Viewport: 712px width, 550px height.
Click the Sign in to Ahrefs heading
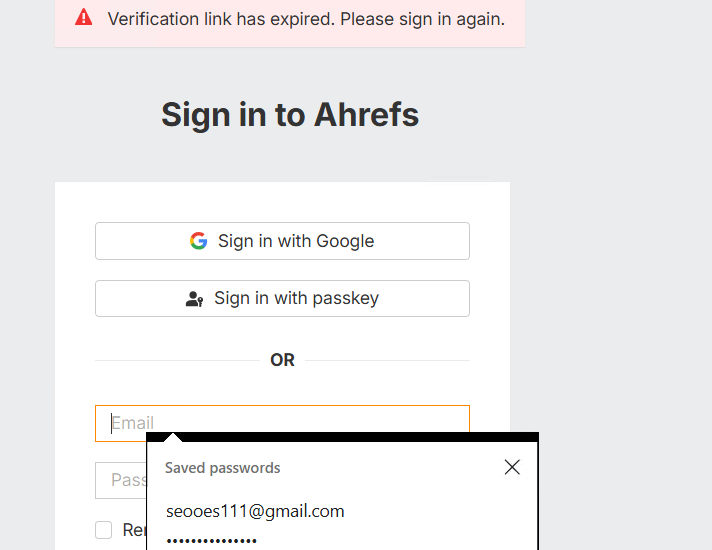[290, 115]
